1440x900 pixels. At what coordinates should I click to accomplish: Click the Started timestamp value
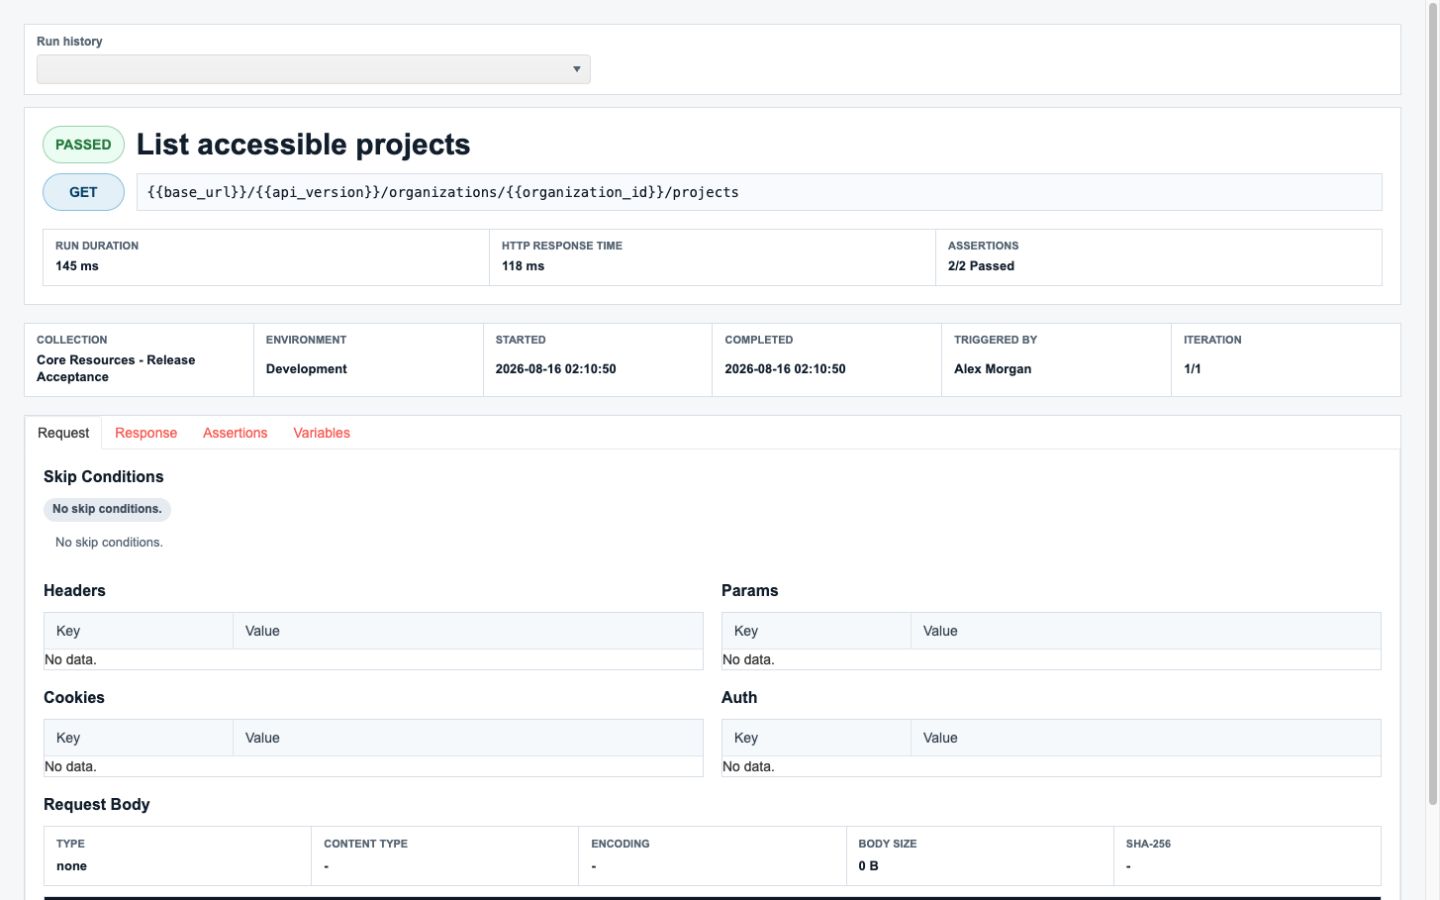click(556, 369)
